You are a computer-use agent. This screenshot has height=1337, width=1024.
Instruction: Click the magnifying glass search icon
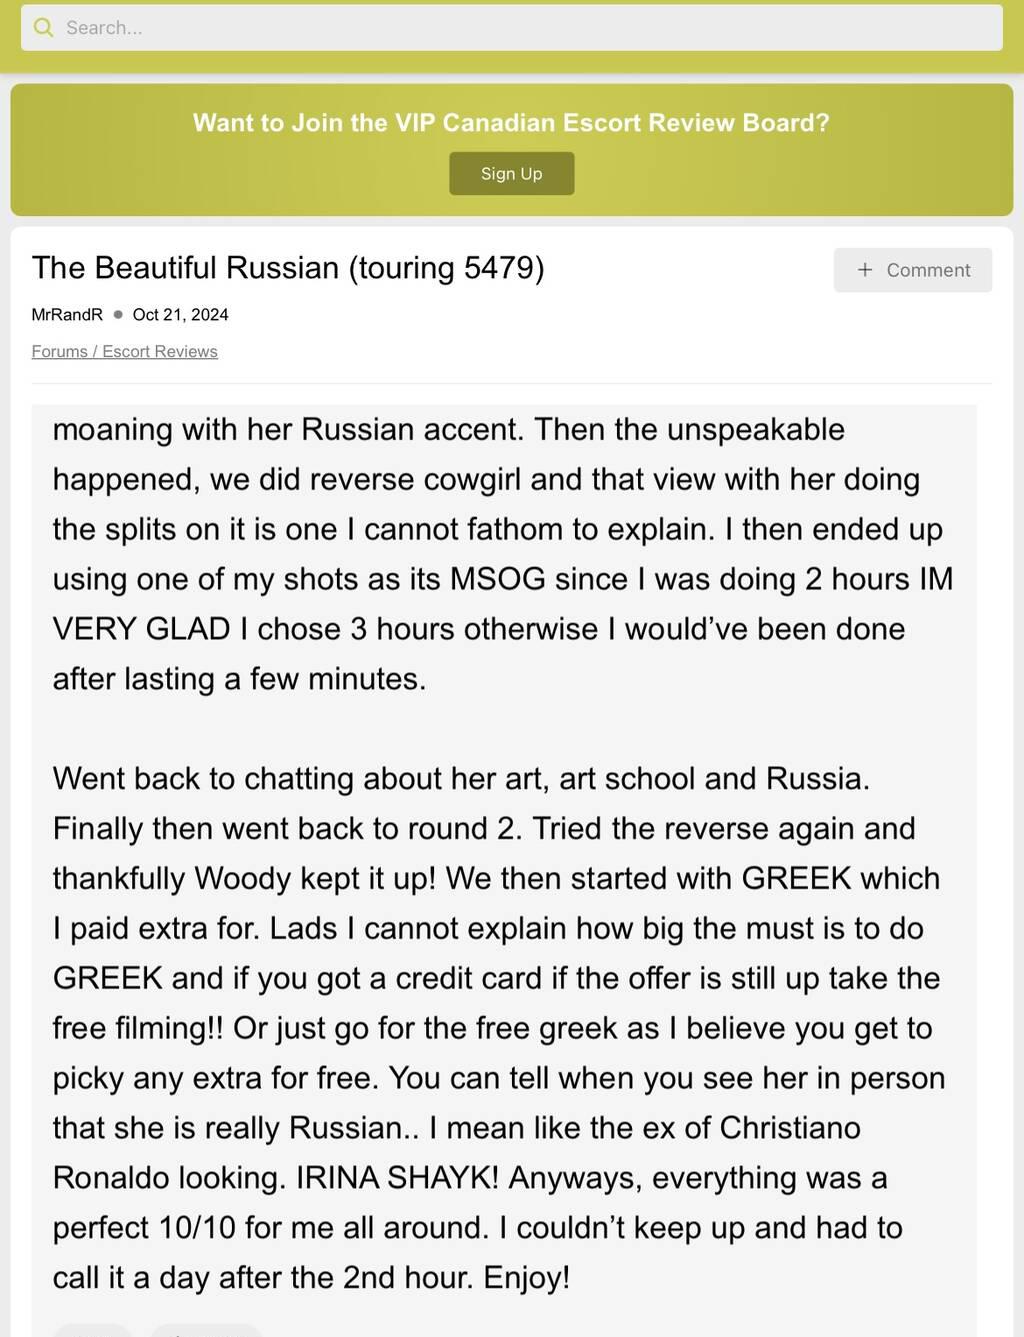pos(43,28)
